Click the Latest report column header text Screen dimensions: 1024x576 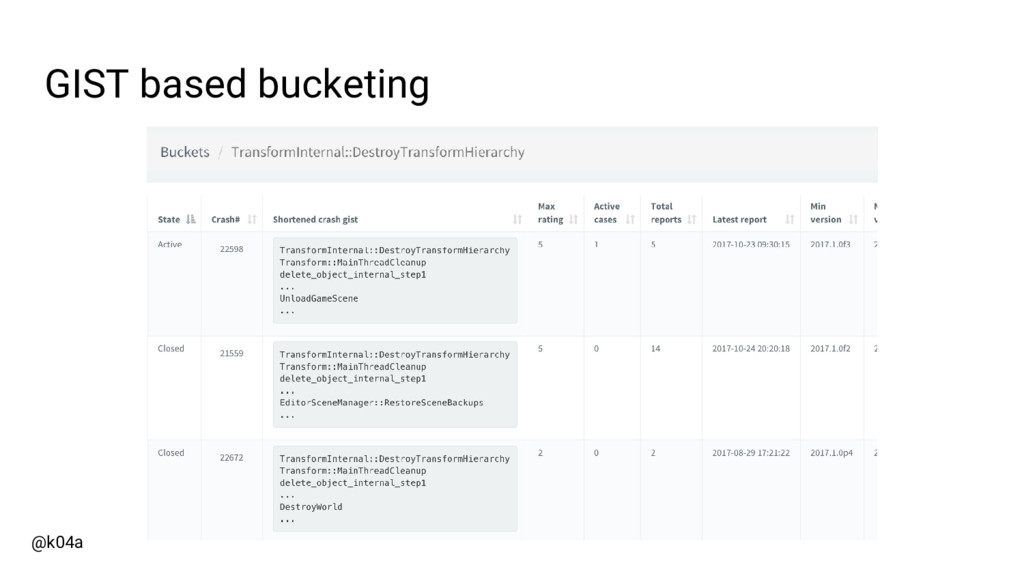[740, 219]
